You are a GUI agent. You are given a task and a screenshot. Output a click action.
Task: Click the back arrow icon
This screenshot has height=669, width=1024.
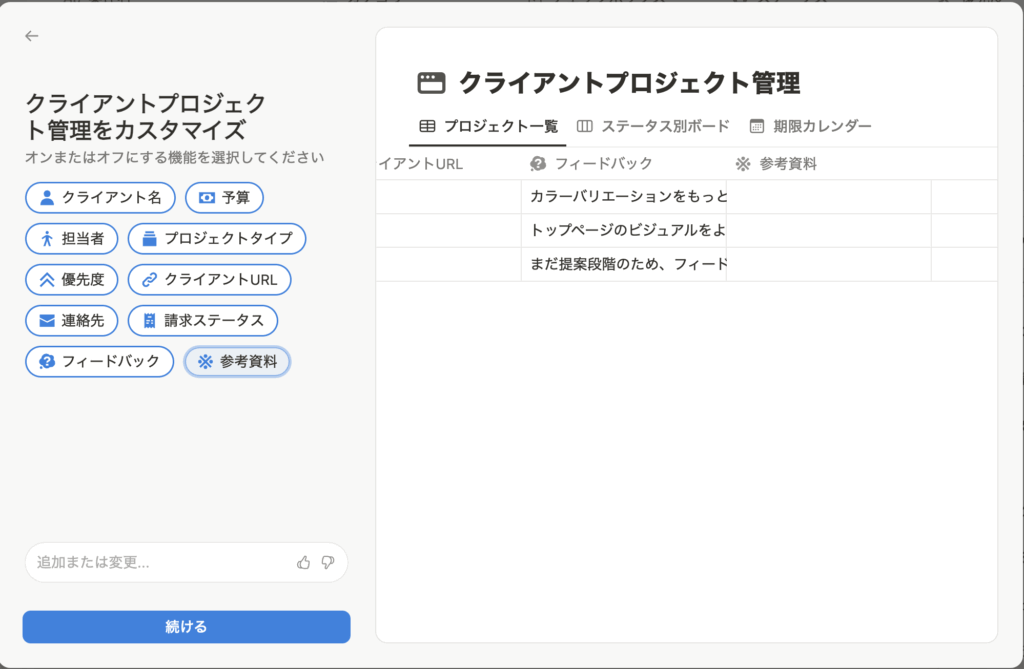(x=32, y=36)
